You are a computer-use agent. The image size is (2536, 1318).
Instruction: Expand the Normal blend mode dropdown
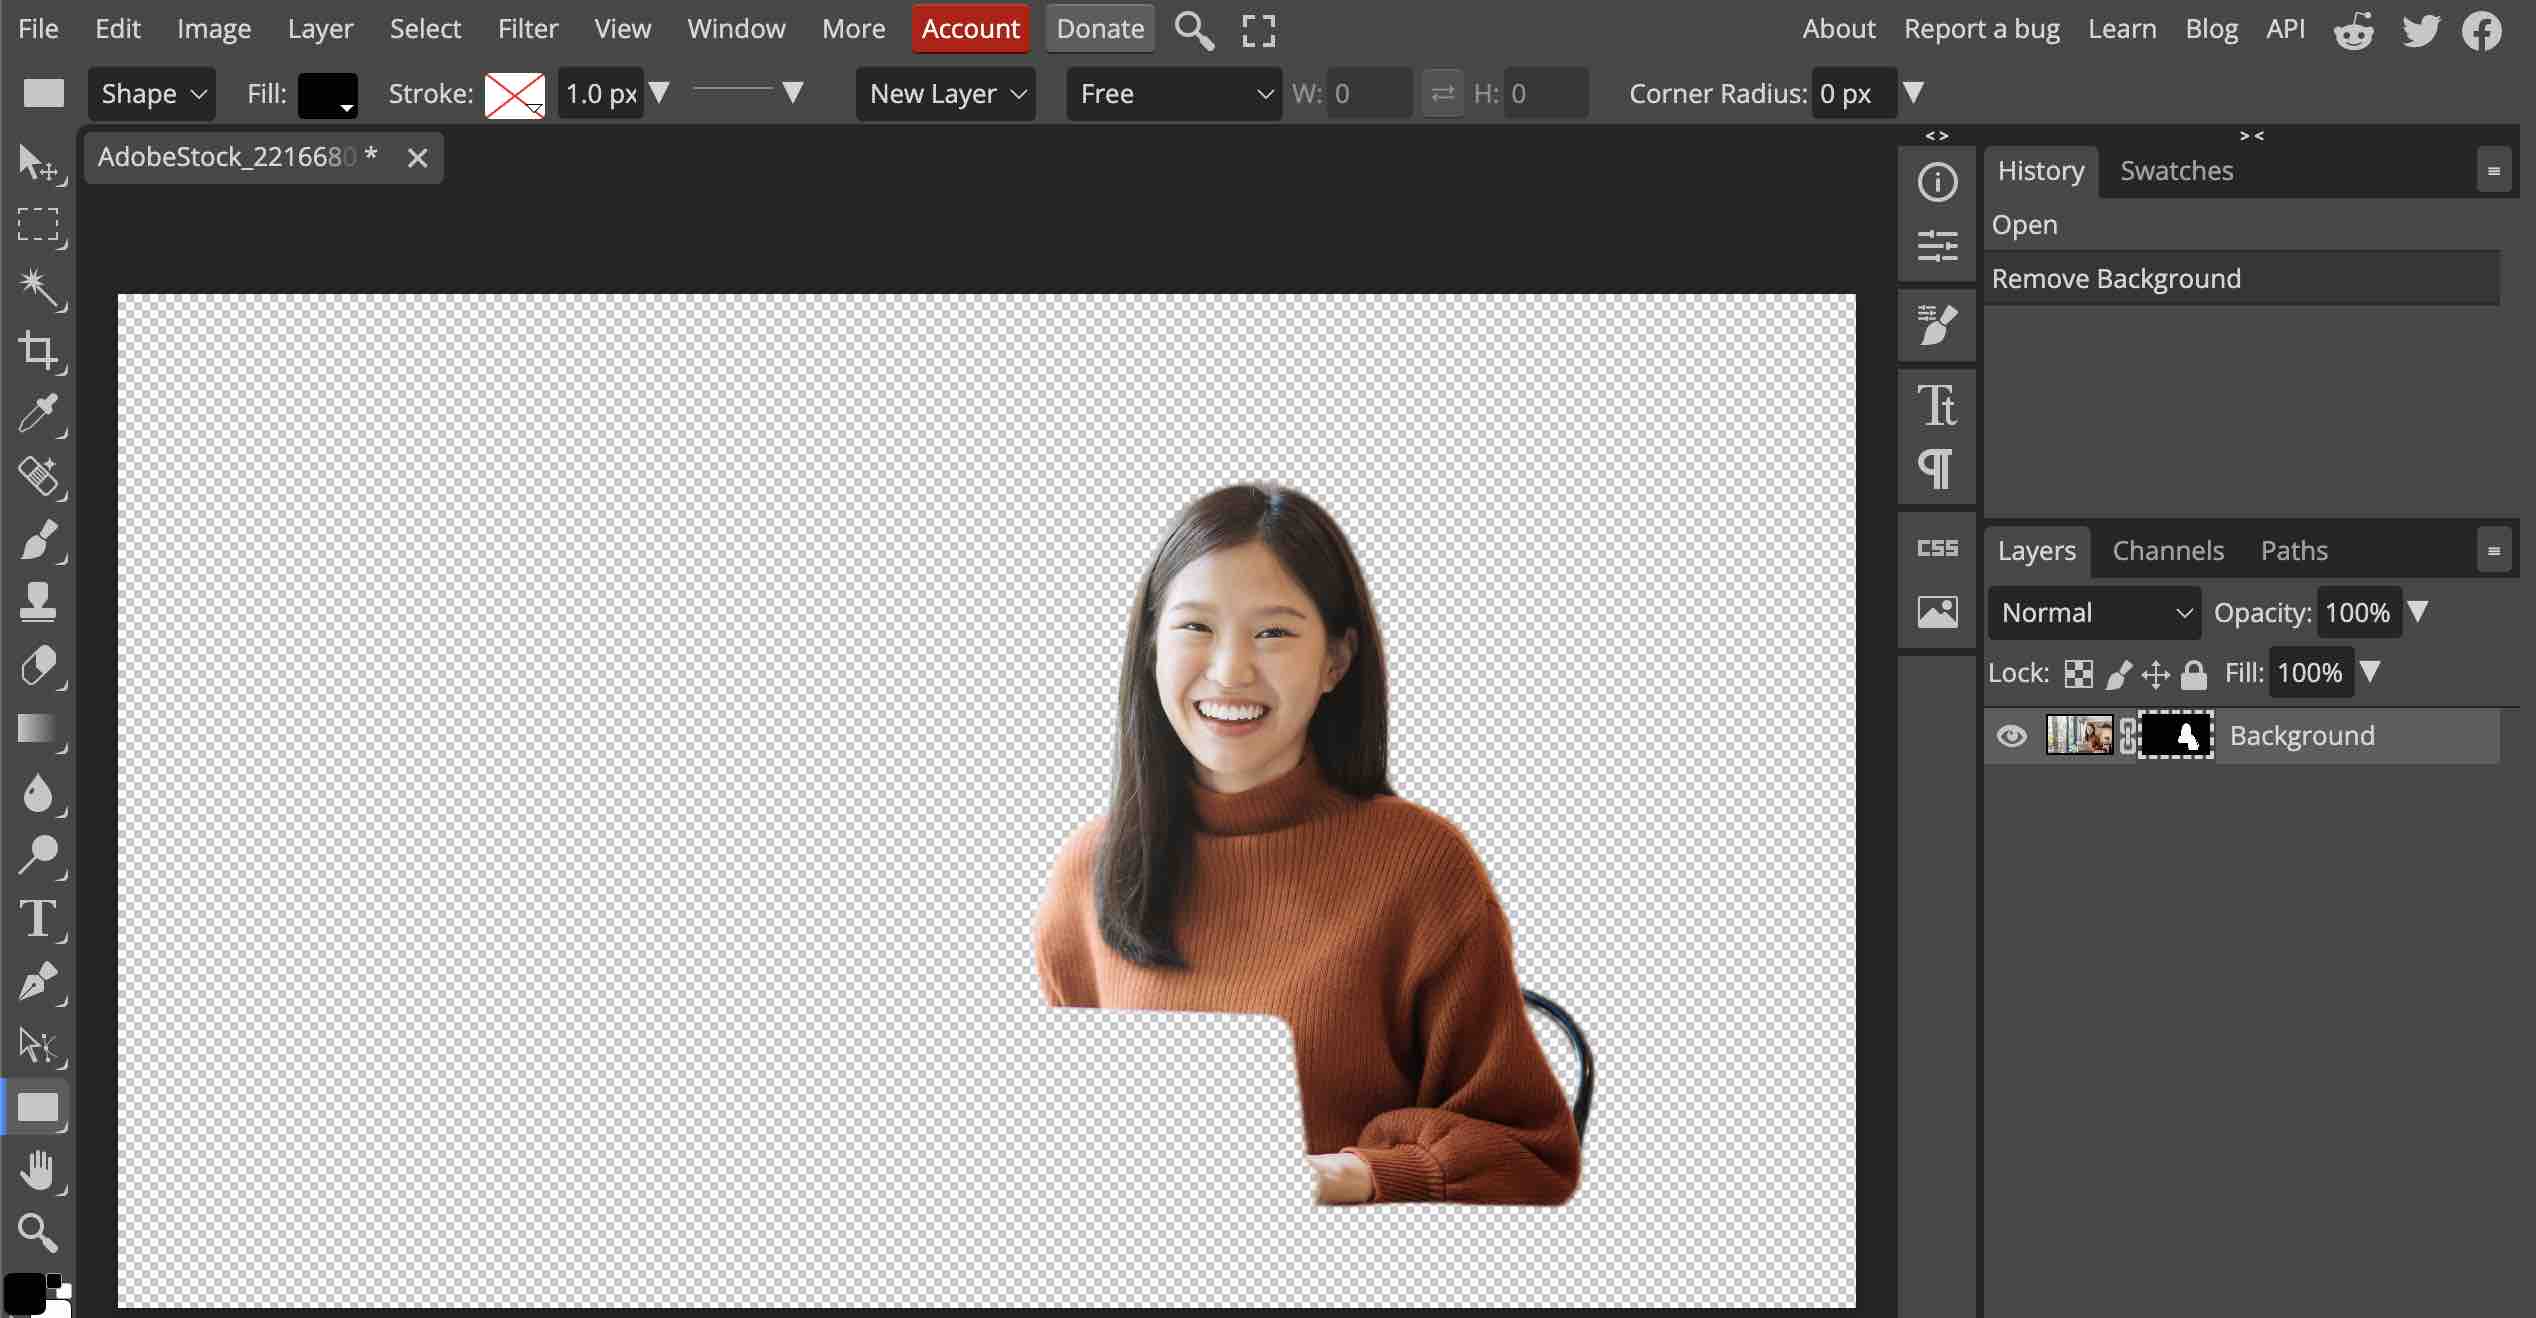2094,612
